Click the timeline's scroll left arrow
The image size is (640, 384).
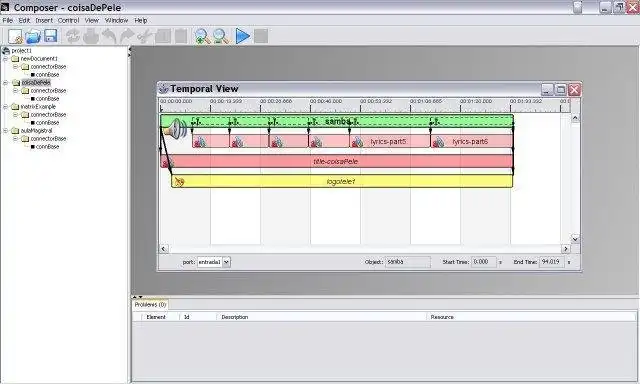pos(164,249)
